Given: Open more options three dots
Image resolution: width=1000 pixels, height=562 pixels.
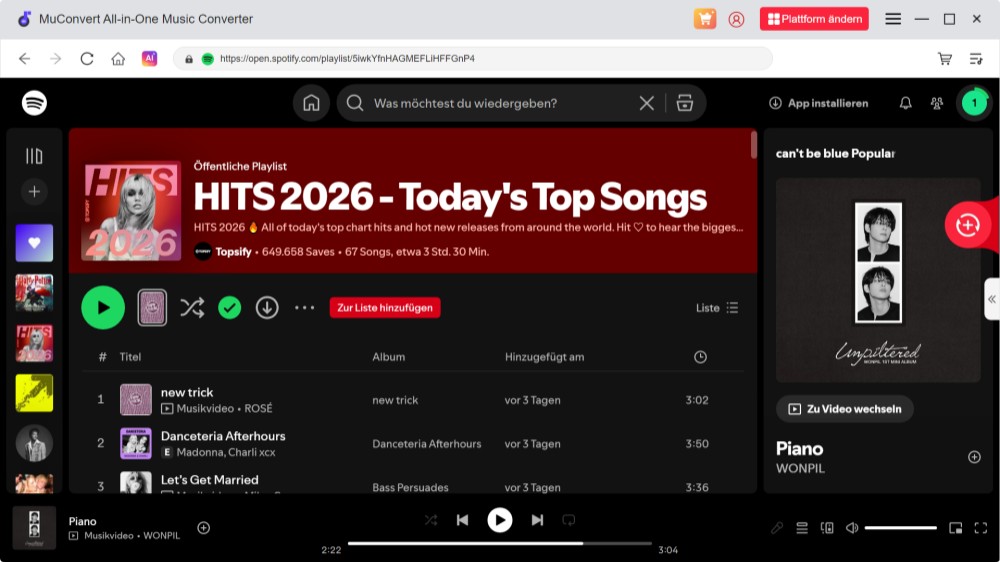Looking at the screenshot, I should [304, 307].
